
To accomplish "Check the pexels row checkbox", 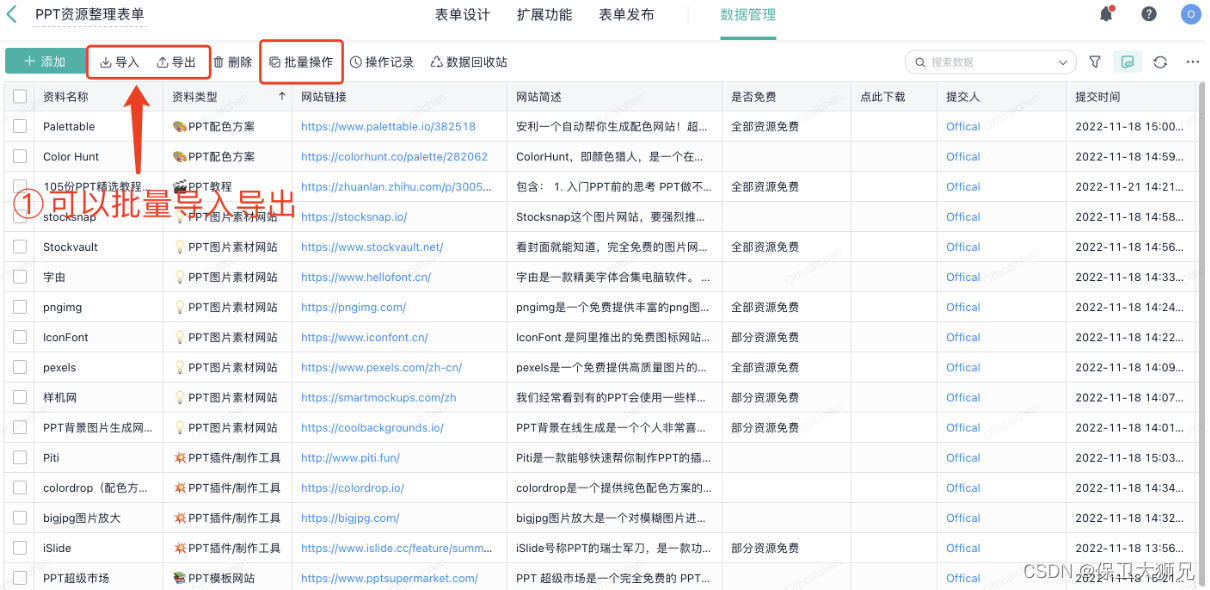I will [x=20, y=367].
